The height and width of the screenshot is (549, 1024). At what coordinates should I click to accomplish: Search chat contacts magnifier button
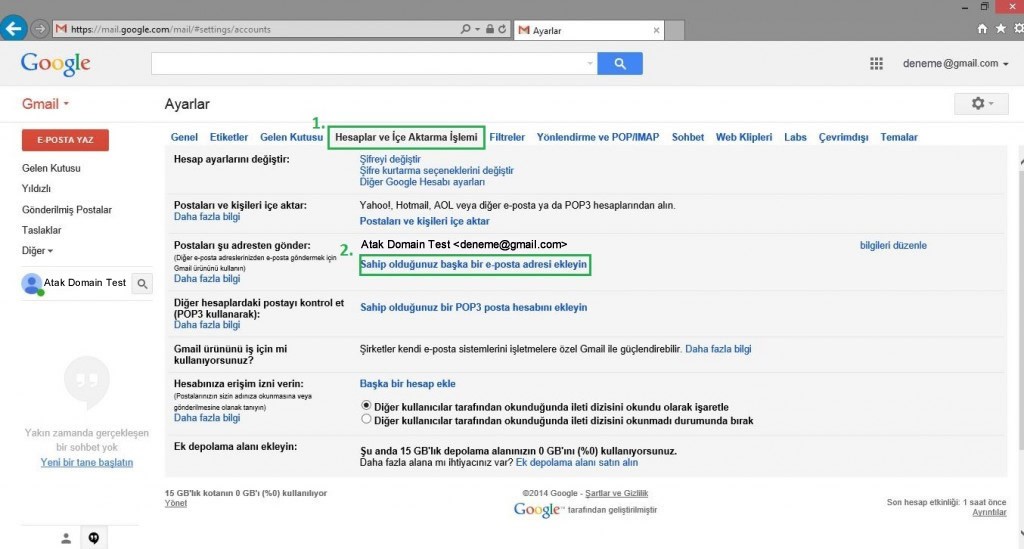pyautogui.click(x=142, y=284)
